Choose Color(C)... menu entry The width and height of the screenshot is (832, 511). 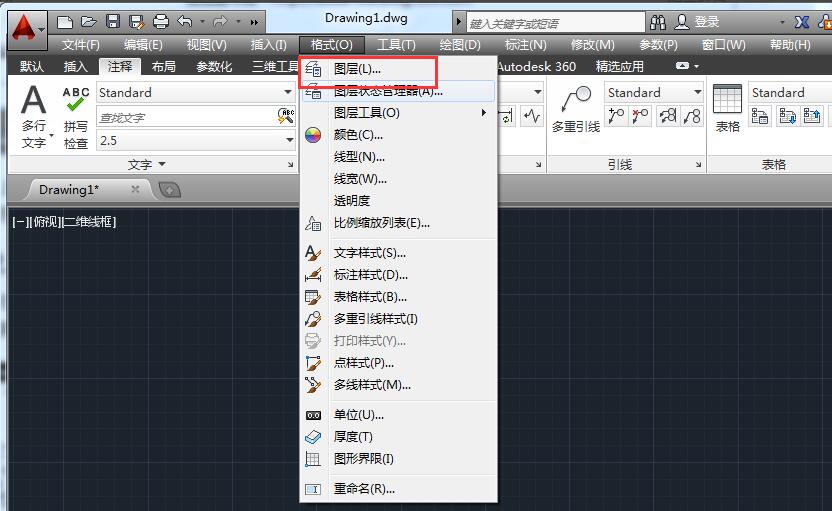398,135
